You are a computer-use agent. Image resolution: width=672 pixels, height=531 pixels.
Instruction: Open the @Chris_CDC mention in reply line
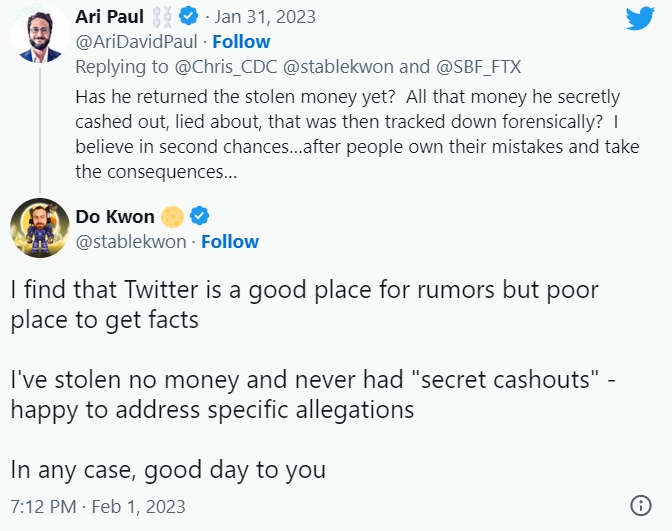coord(226,67)
